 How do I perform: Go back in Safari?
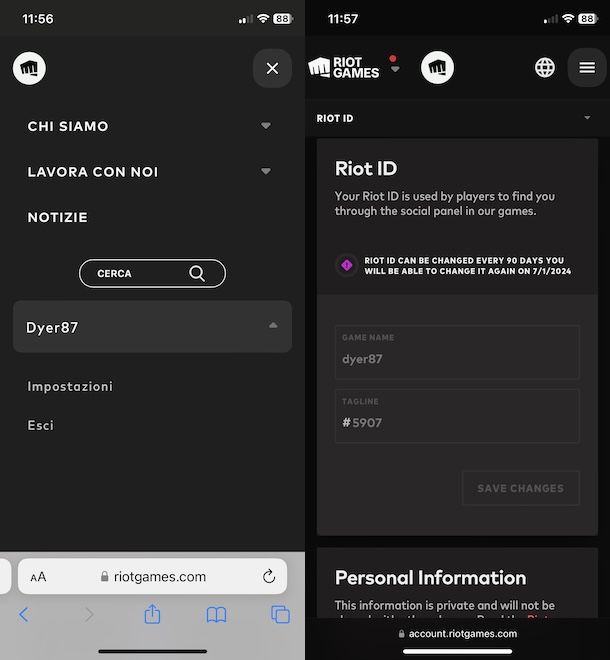[x=24, y=615]
